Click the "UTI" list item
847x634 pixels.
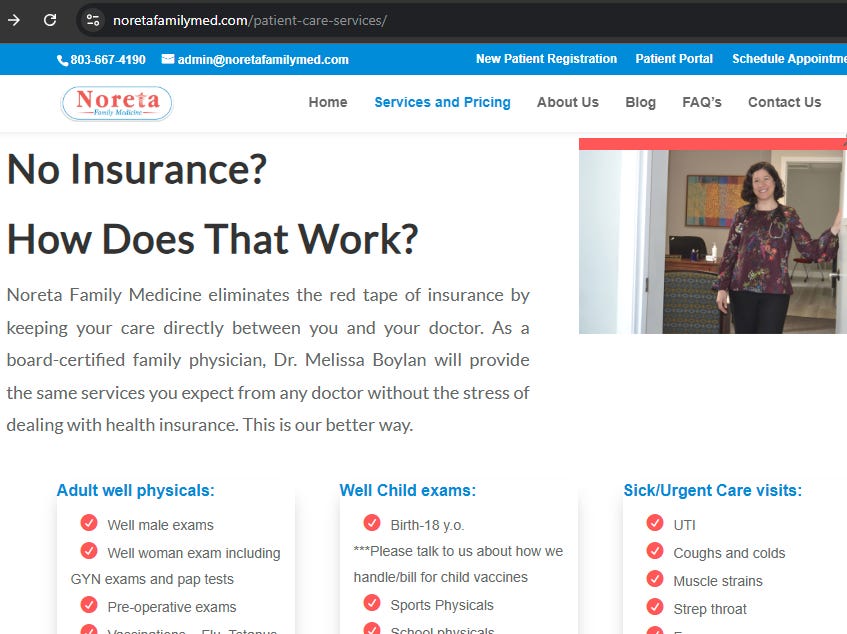coord(684,525)
